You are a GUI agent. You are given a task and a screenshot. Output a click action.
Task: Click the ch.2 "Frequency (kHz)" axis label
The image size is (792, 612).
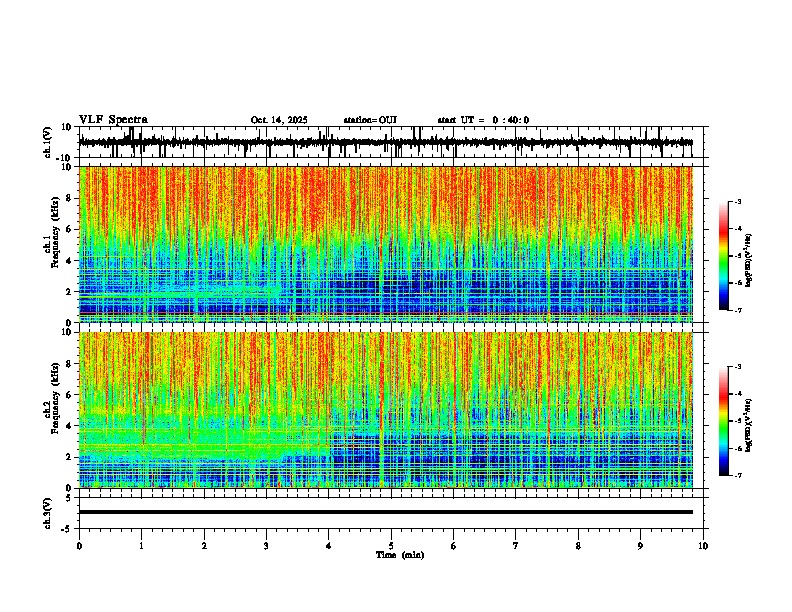[55, 398]
